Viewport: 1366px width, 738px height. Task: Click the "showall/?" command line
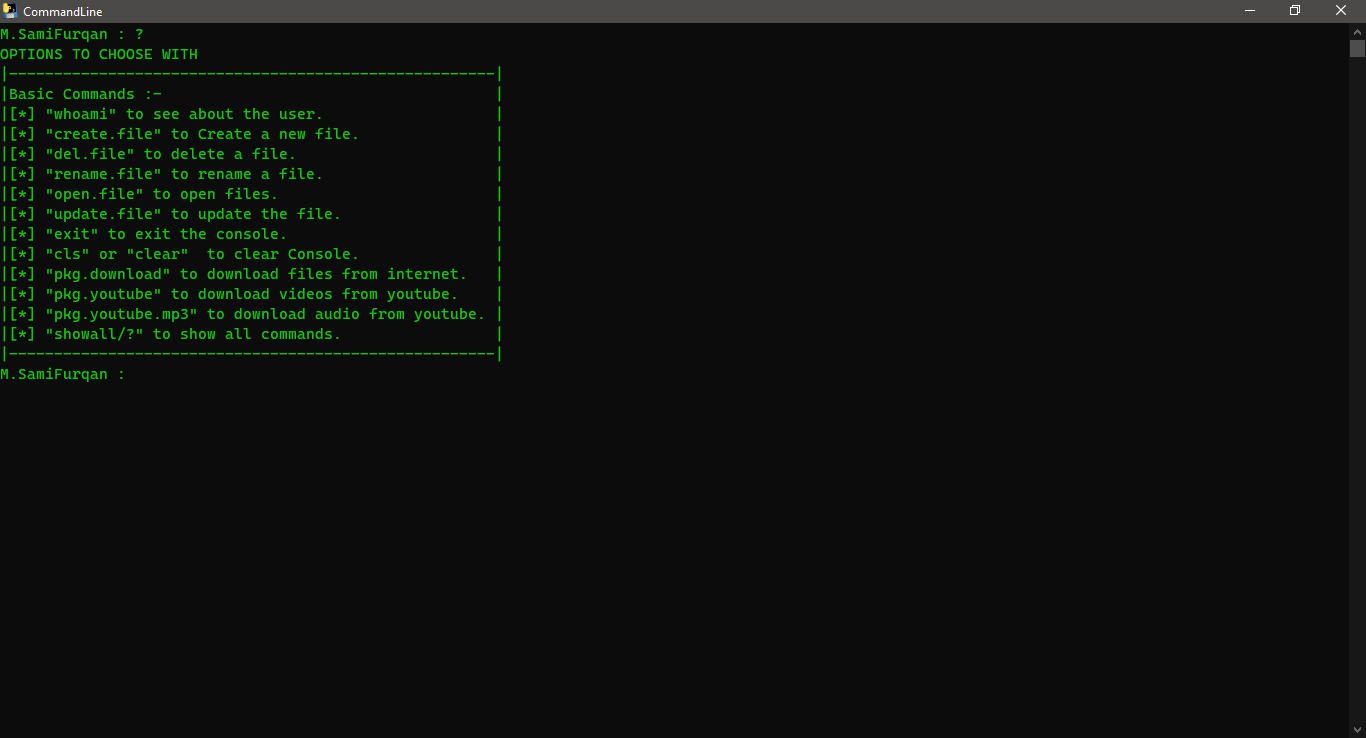(175, 334)
